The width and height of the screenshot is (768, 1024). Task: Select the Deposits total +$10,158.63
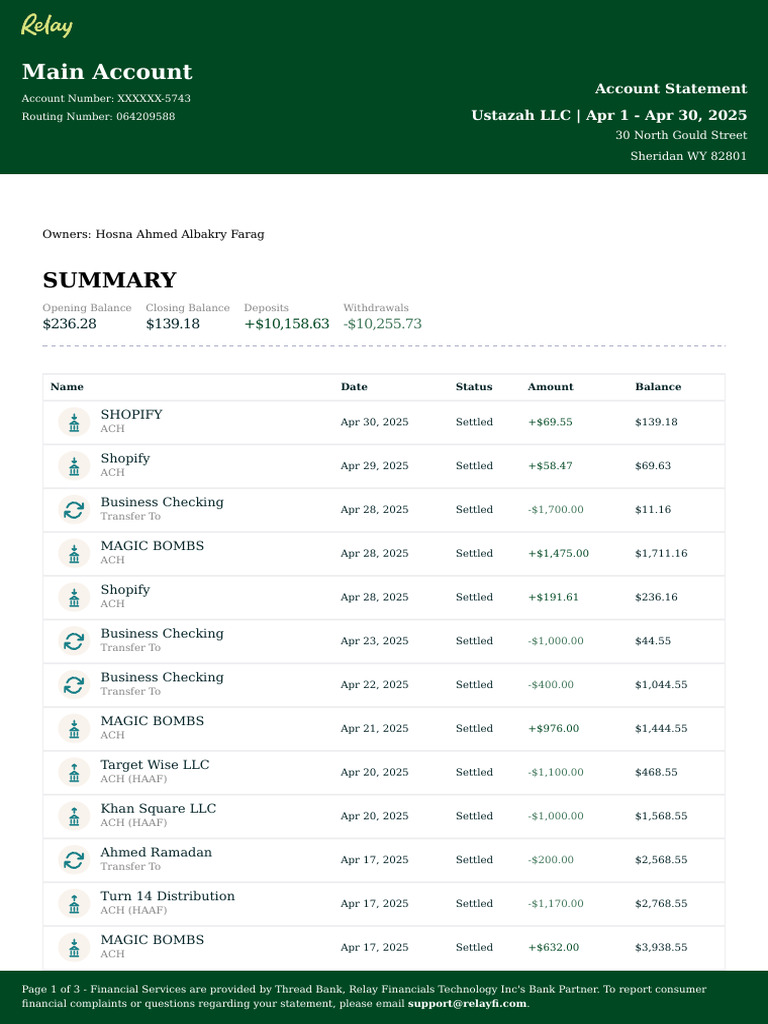pos(287,324)
